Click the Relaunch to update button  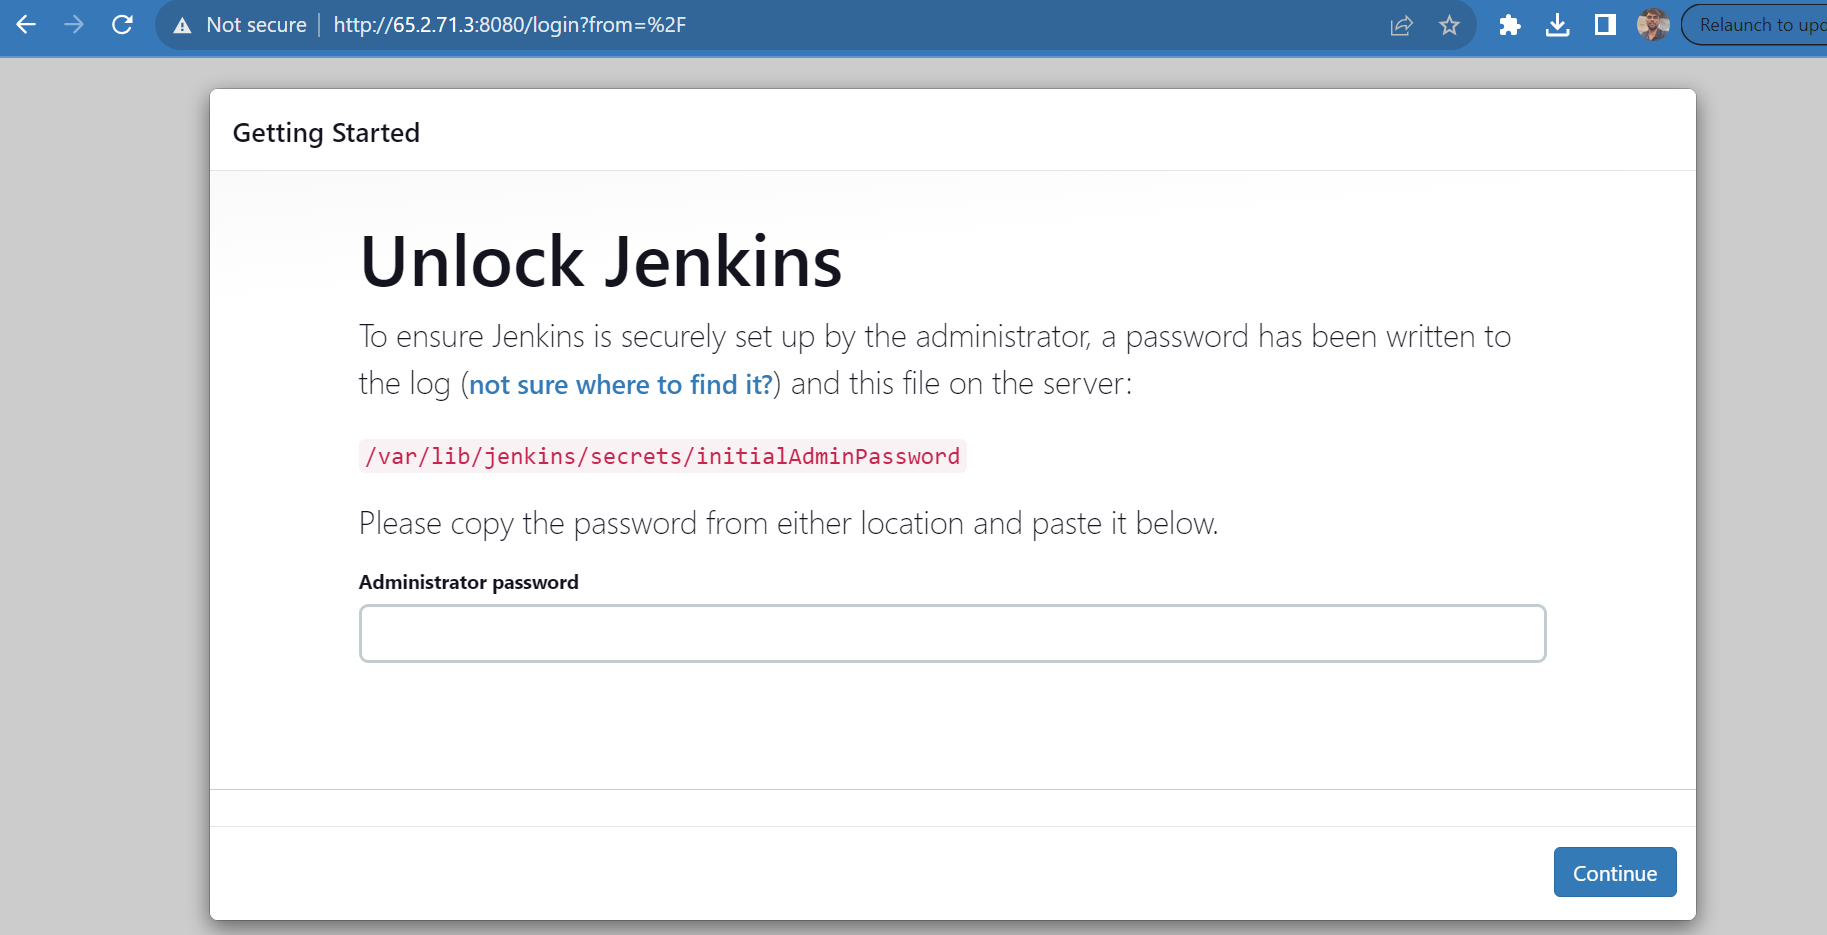click(1755, 25)
